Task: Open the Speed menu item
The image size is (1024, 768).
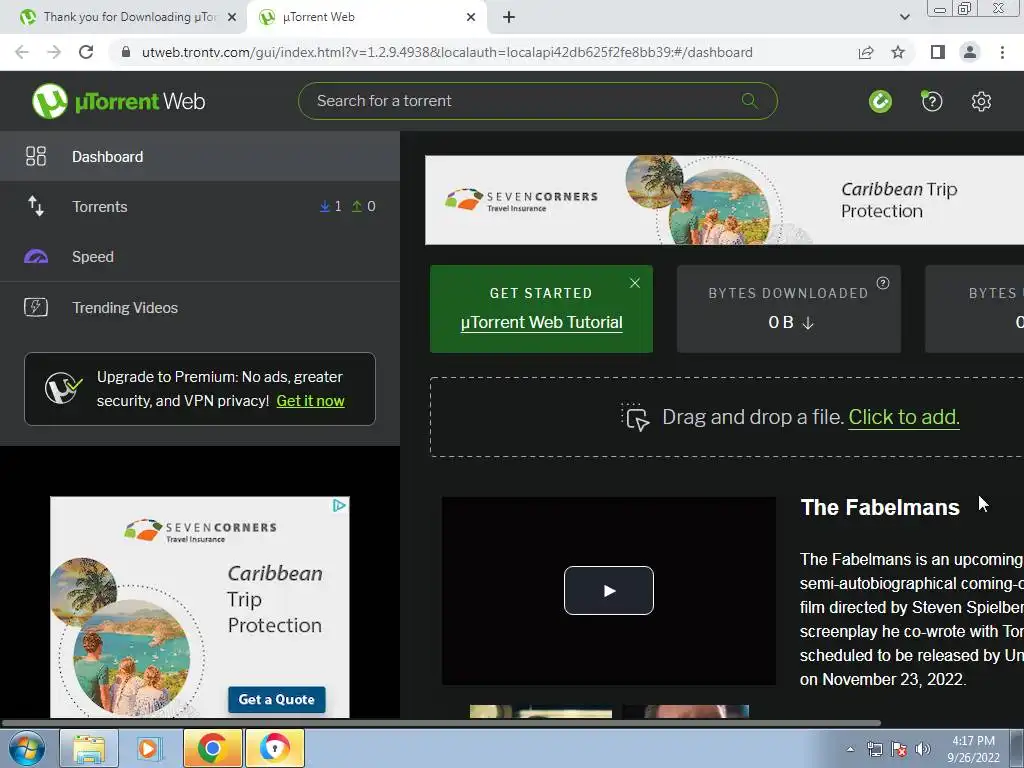Action: point(200,257)
